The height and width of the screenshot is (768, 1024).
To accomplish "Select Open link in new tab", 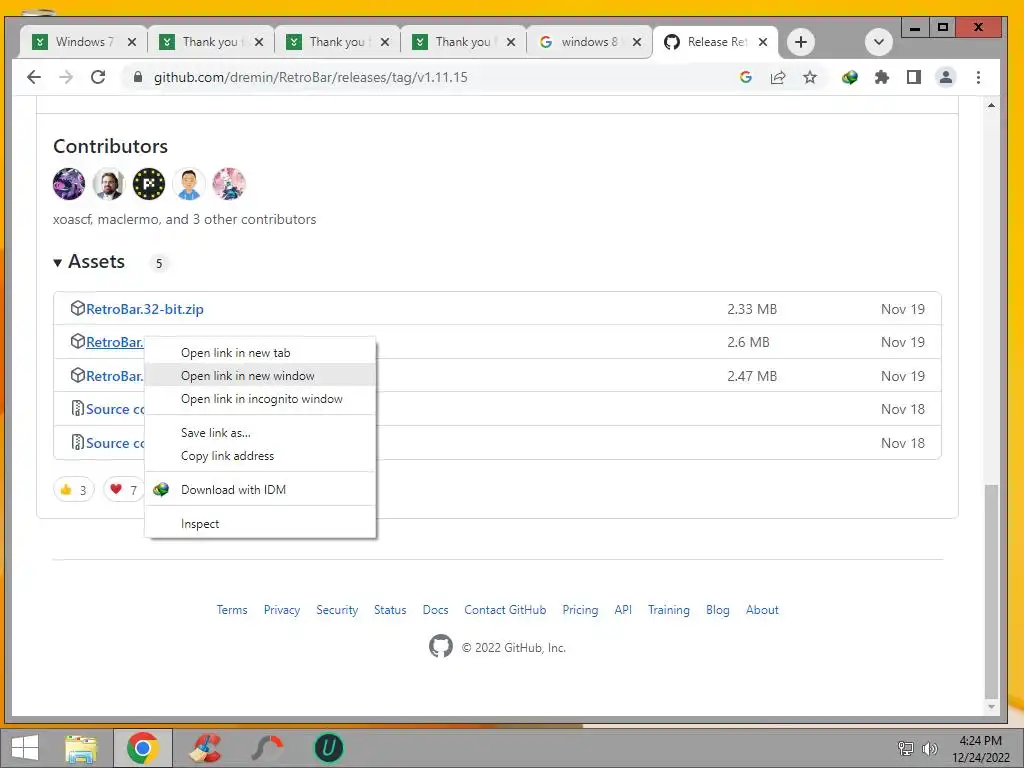I will 261,353.
